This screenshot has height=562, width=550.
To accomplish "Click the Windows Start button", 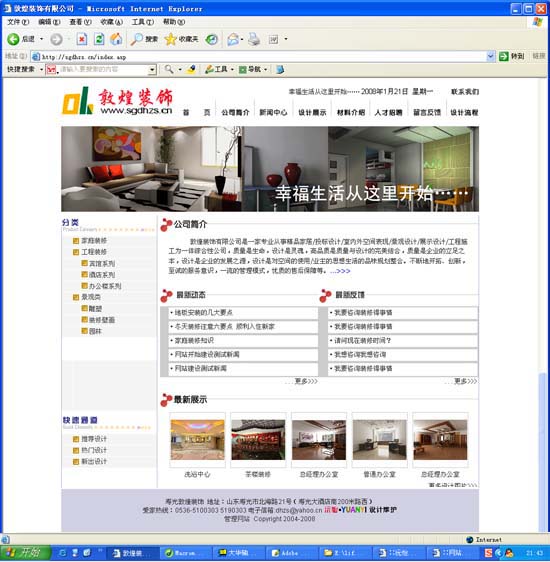I will coord(25,553).
